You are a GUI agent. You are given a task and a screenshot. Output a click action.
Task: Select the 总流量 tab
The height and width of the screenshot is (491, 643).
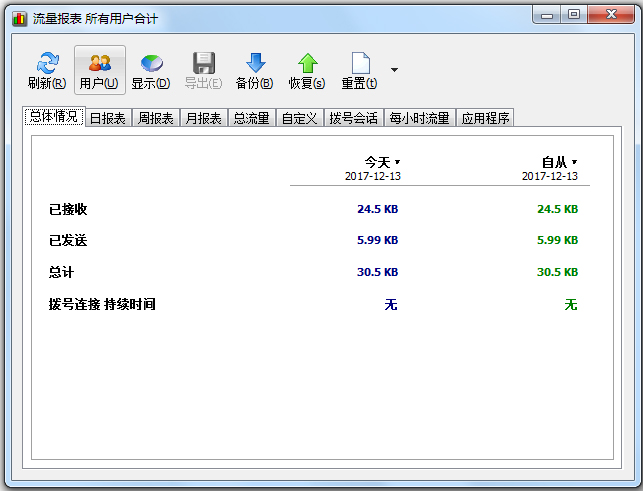pos(251,118)
